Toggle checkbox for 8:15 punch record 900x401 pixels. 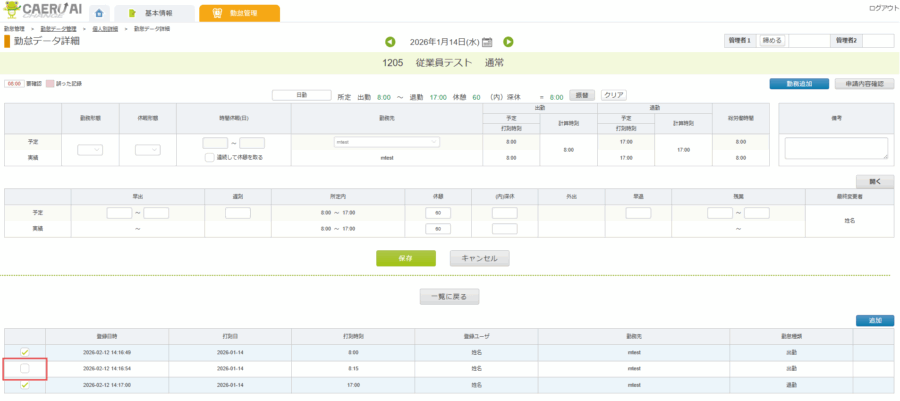pos(25,368)
